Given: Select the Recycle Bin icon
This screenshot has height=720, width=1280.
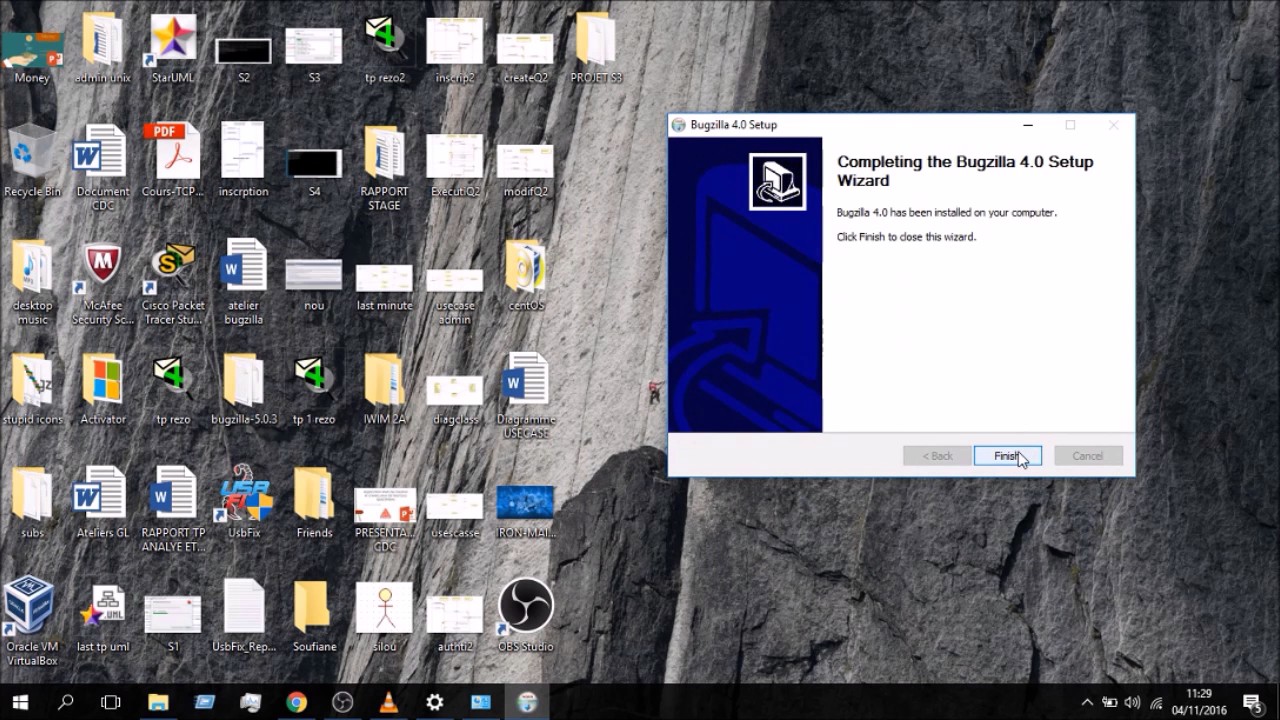Looking at the screenshot, I should (32, 160).
